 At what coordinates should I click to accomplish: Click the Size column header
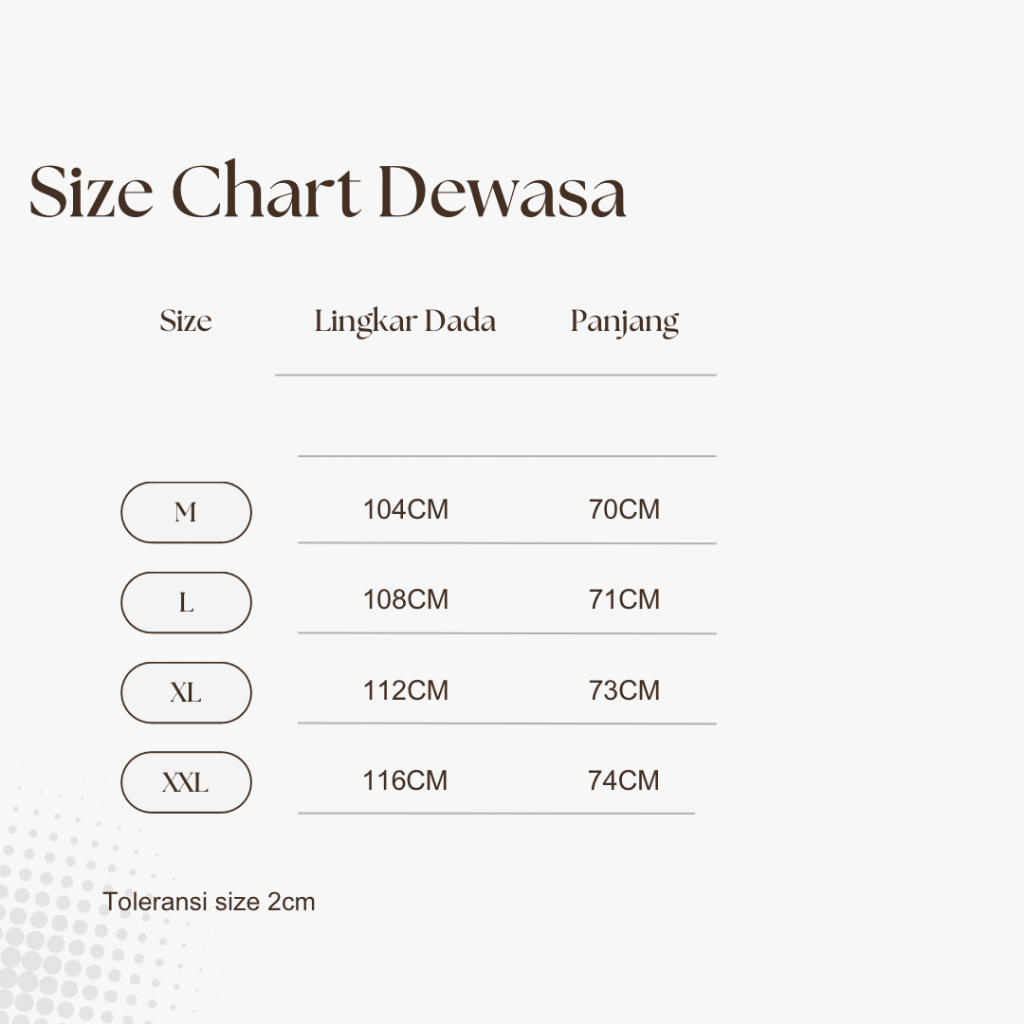point(186,321)
